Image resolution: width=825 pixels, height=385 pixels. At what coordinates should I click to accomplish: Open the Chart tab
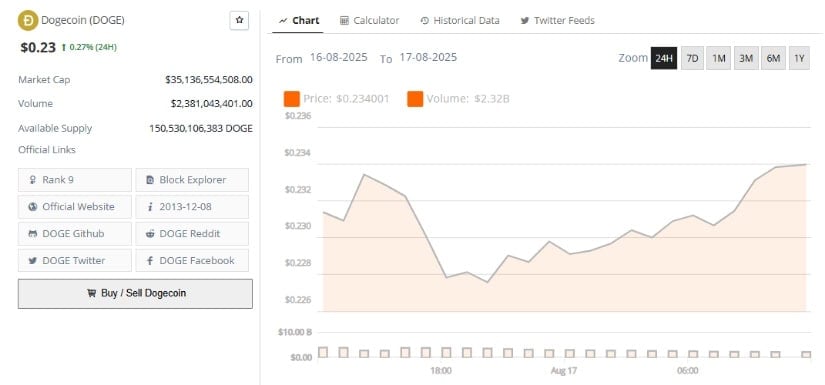tap(298, 21)
